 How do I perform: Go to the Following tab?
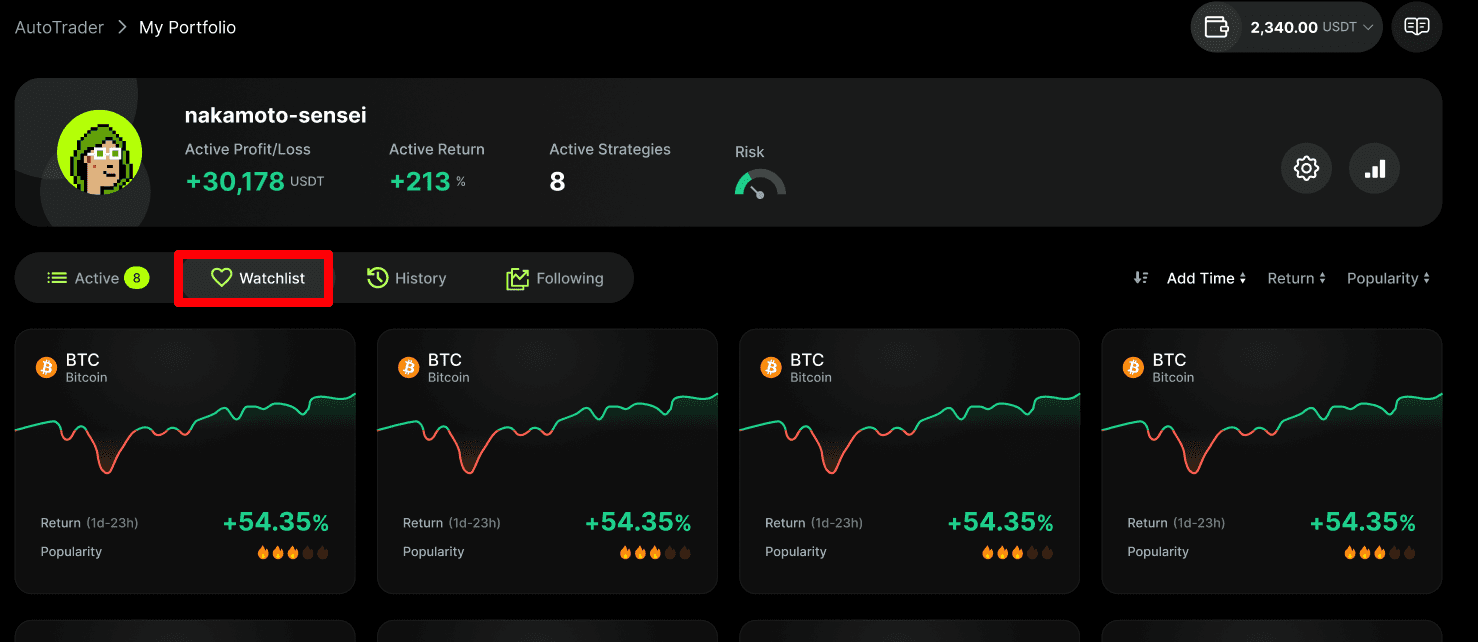[555, 278]
